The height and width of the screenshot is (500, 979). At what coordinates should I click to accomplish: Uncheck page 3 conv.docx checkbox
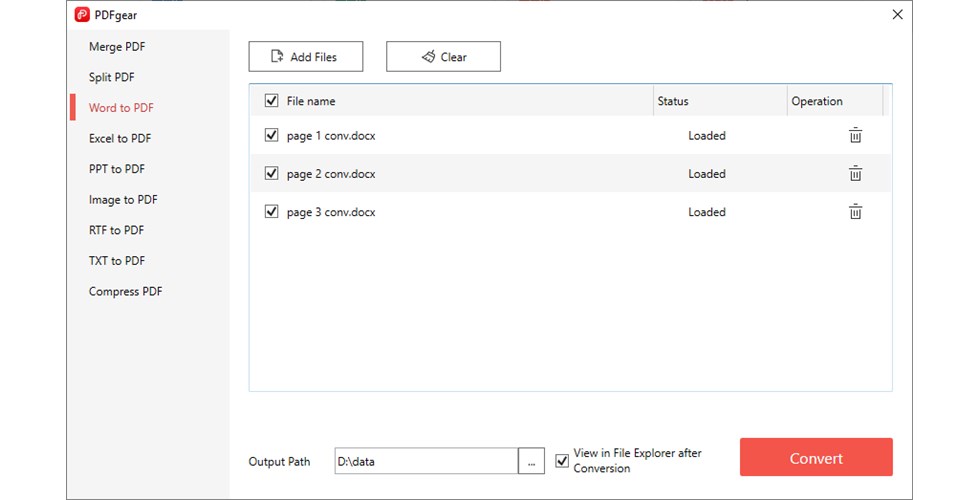(271, 212)
